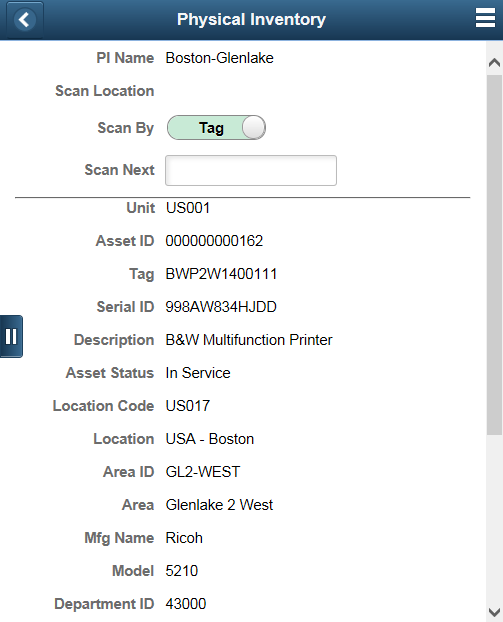Click the PI Name value Boston-Glenlake

(219, 58)
